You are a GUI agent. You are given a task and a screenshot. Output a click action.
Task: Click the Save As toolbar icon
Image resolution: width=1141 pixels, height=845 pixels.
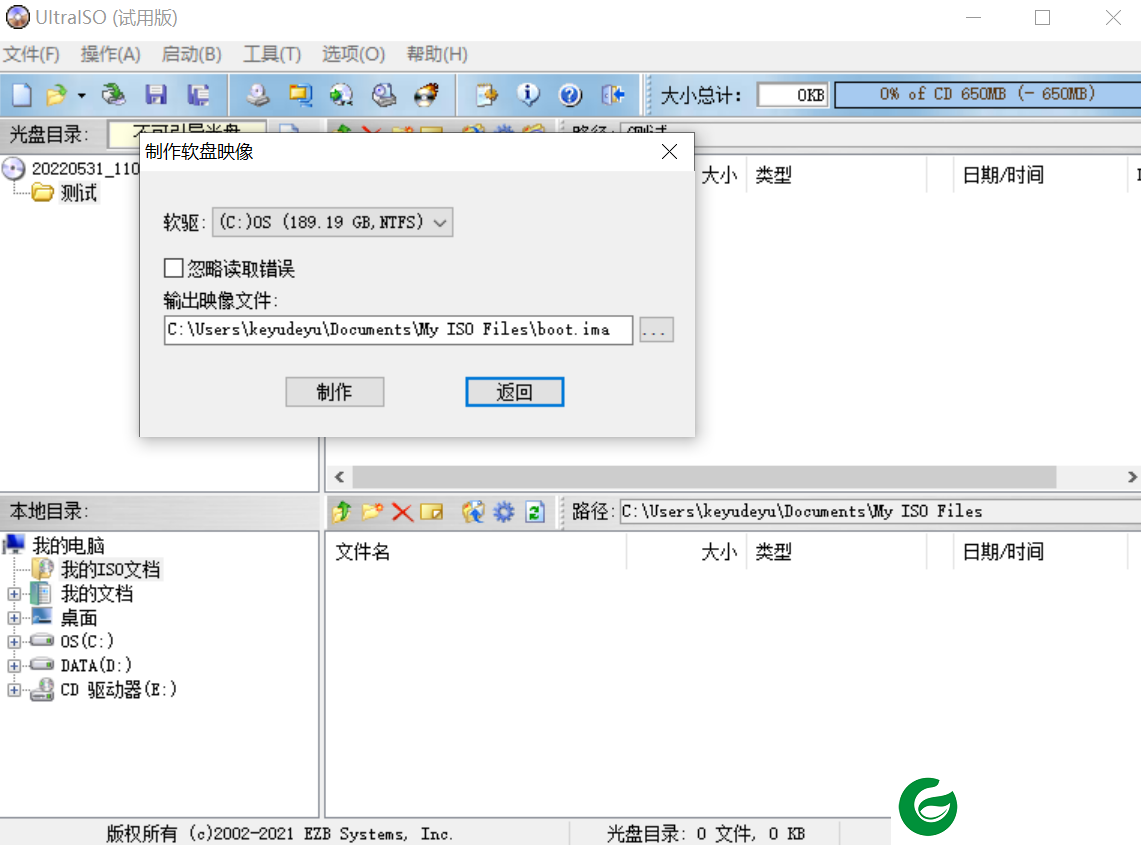click(198, 95)
